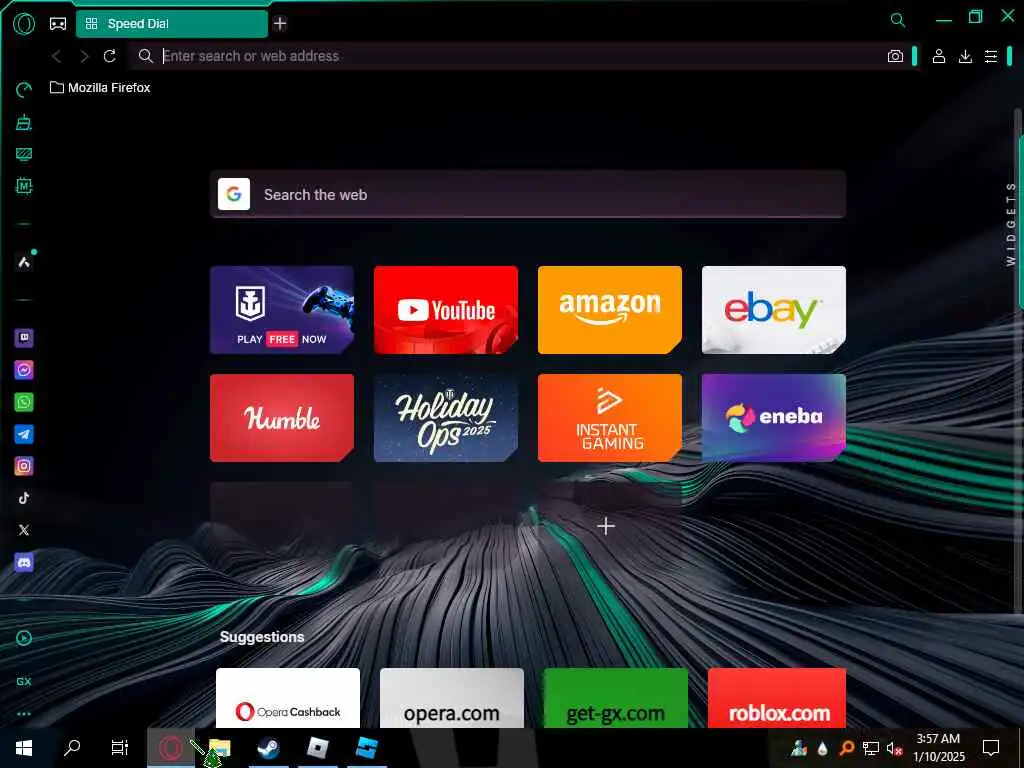Open sidebar setup three dots
This screenshot has height=768, width=1024.
click(x=24, y=714)
